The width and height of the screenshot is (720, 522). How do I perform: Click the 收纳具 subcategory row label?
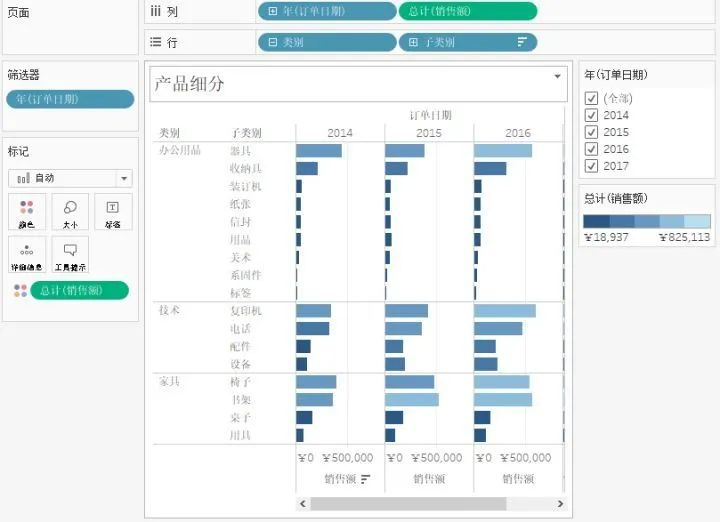point(246,168)
